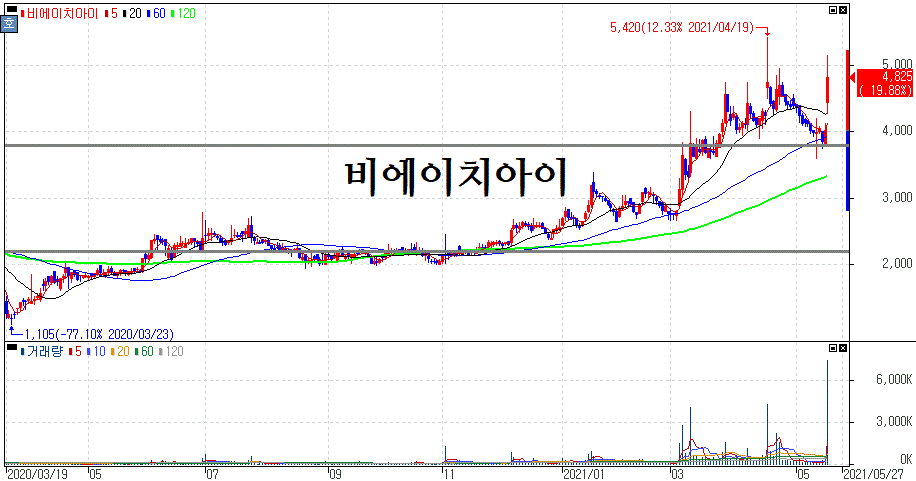Click the high label 5,420(12.33% 2021/04/19)

682,27
